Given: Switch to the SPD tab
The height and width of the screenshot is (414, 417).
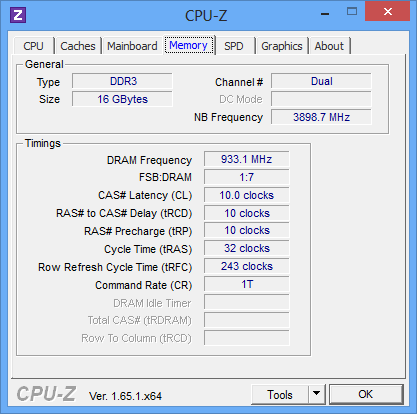Looking at the screenshot, I should coord(234,46).
